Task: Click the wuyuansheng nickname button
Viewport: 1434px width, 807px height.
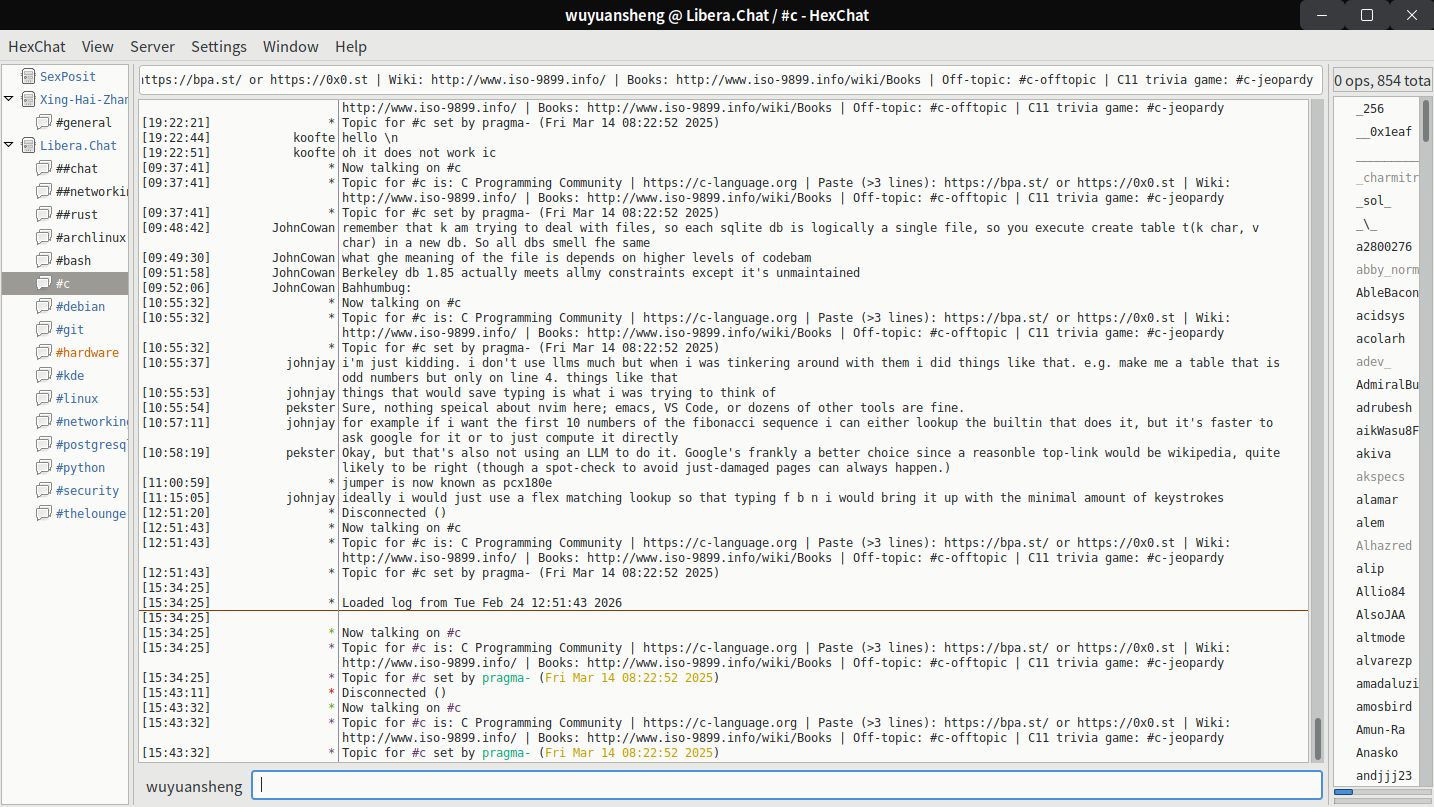Action: pos(194,786)
